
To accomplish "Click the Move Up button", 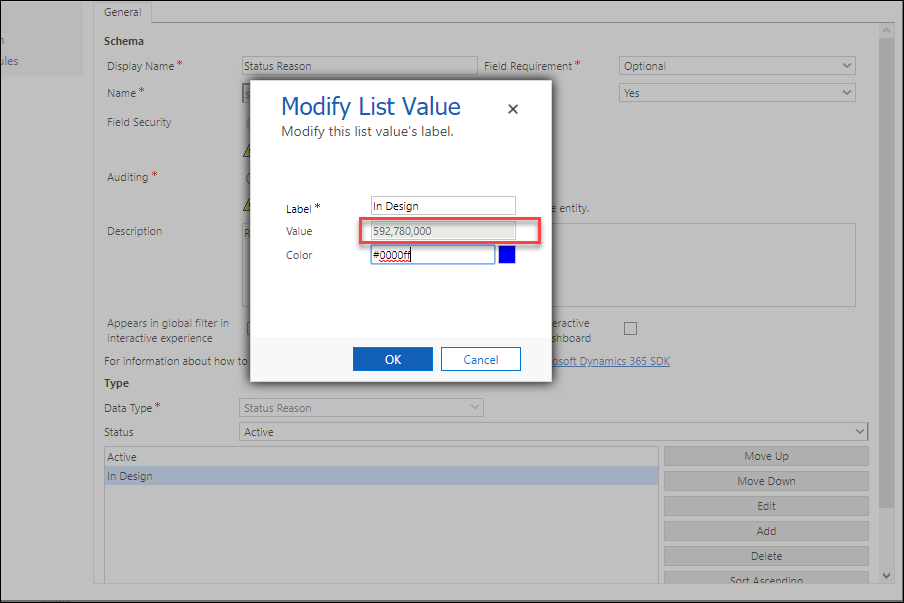I will click(x=766, y=456).
